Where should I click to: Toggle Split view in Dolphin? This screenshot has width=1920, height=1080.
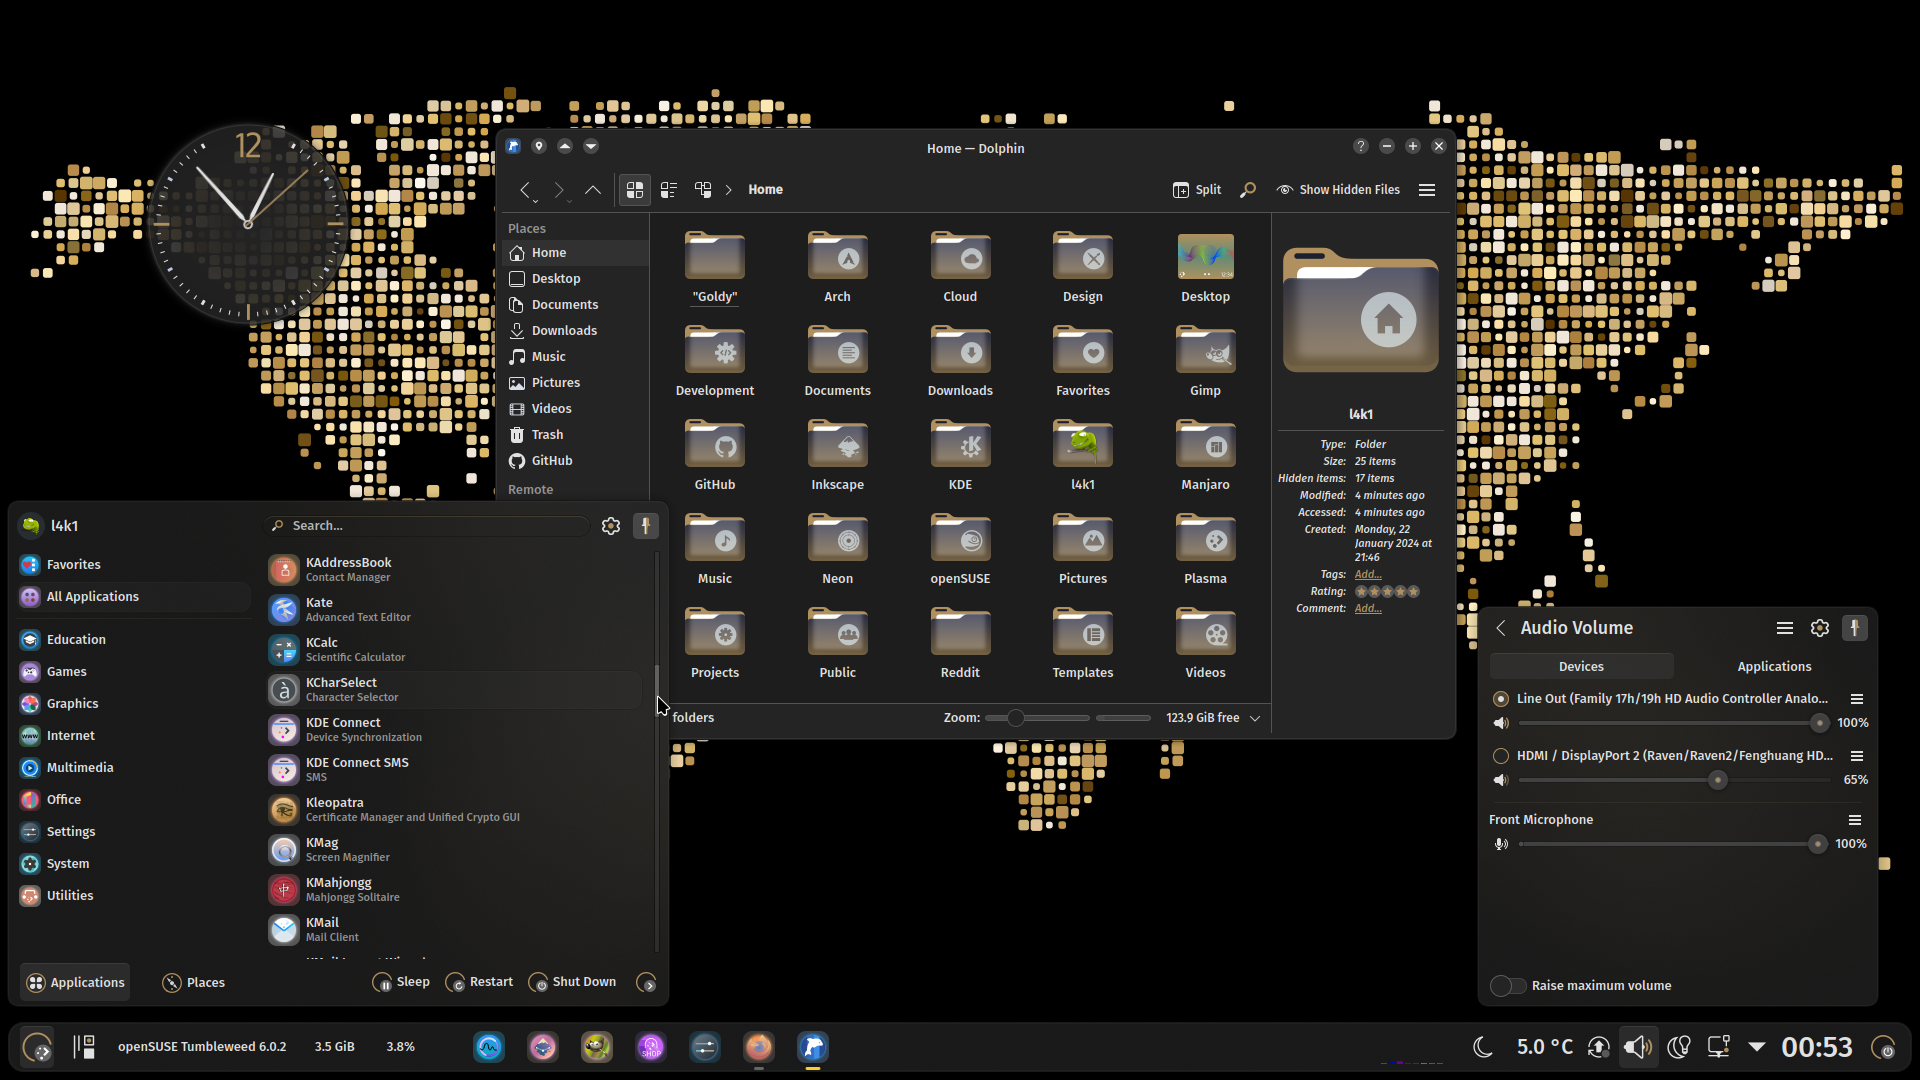tap(1197, 190)
